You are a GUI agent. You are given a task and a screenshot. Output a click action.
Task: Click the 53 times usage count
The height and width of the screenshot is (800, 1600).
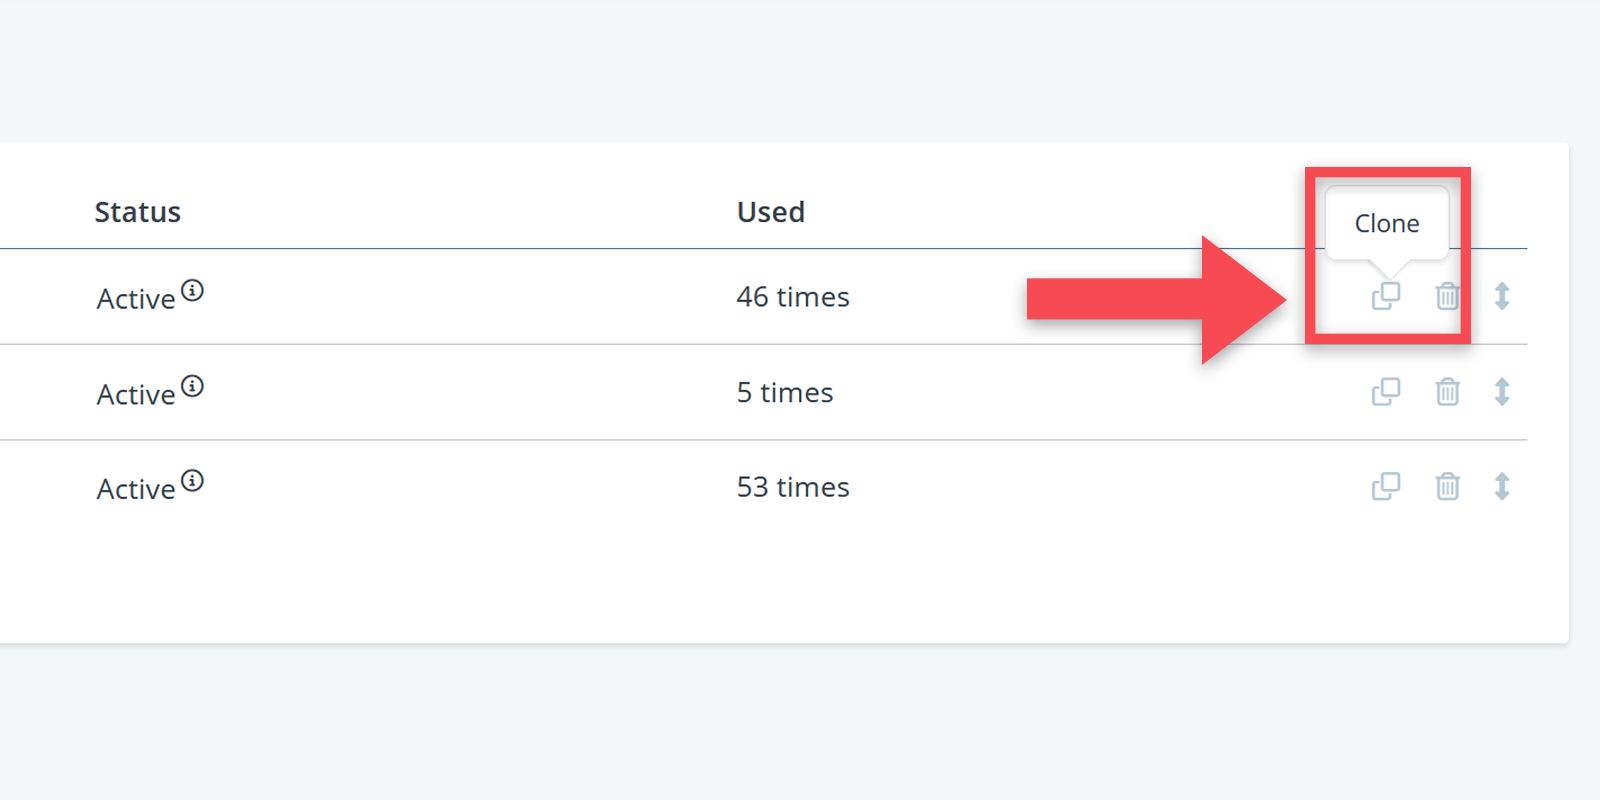coord(792,487)
